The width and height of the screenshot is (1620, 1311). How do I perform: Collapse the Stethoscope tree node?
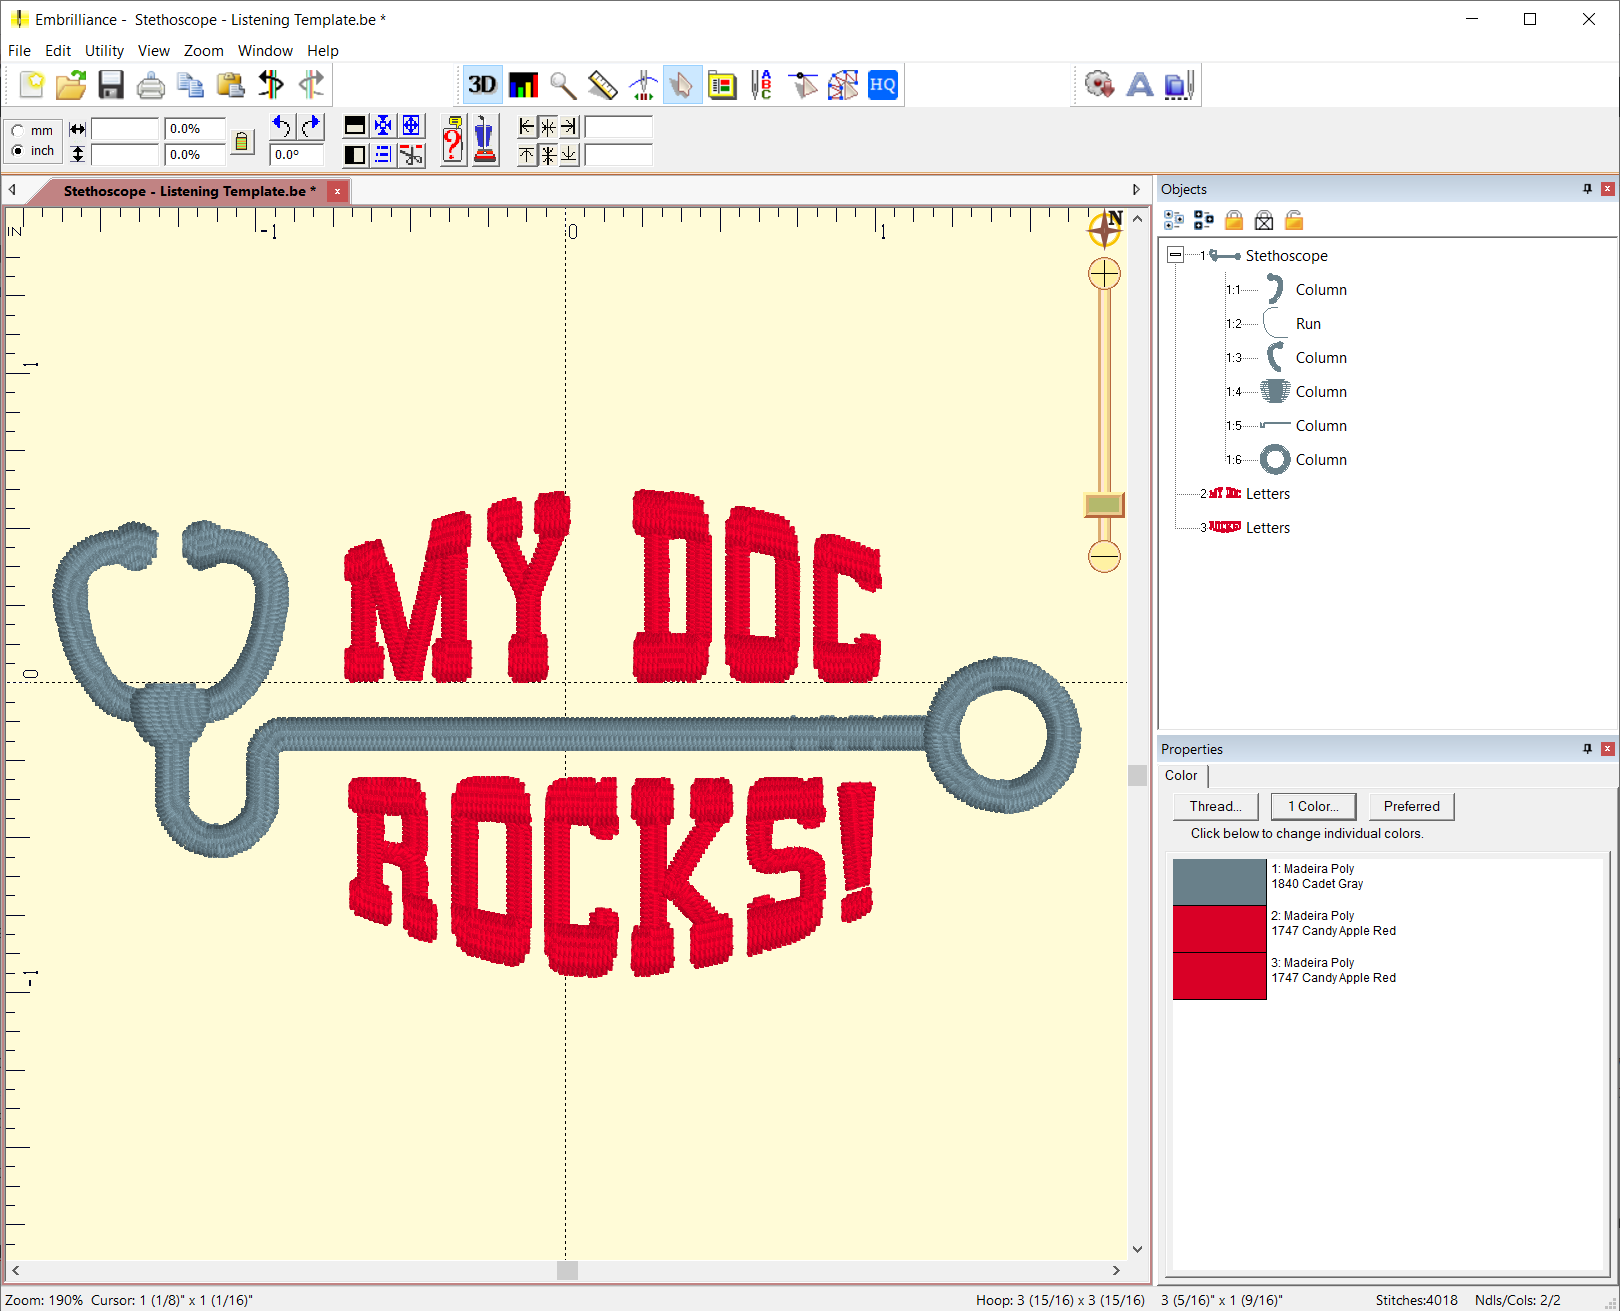click(1176, 255)
